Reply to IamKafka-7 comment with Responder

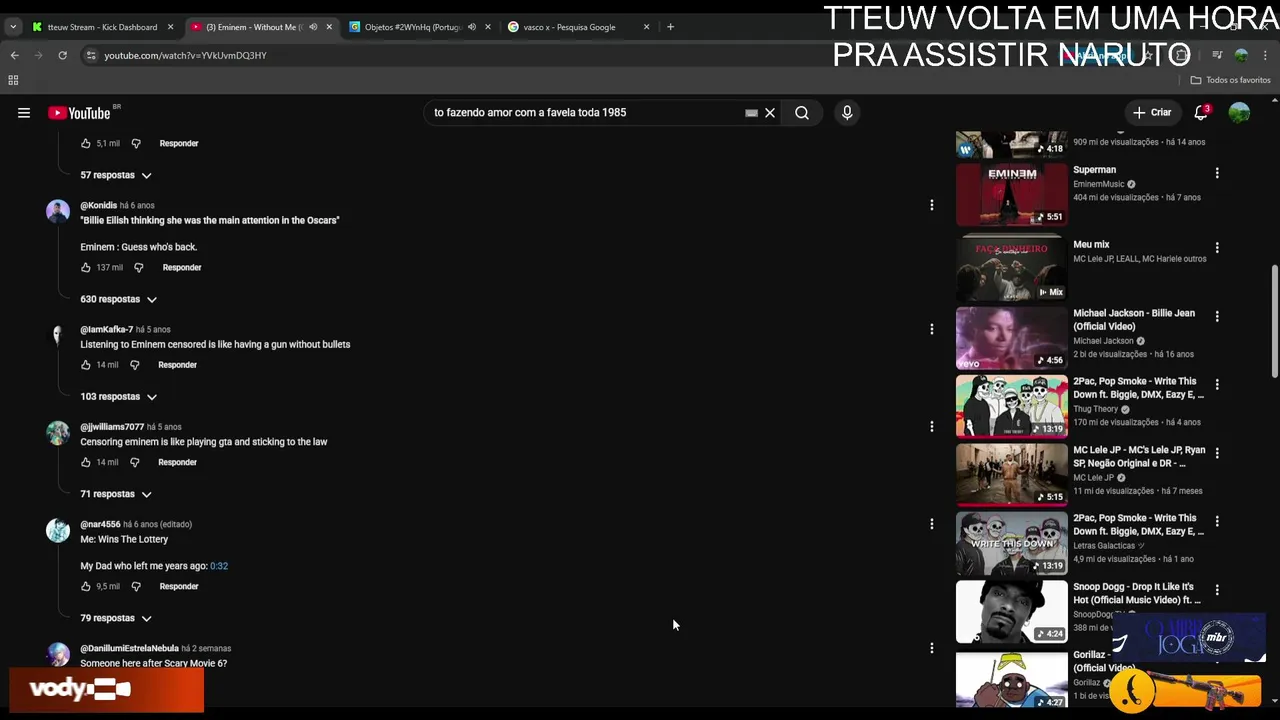tap(177, 365)
